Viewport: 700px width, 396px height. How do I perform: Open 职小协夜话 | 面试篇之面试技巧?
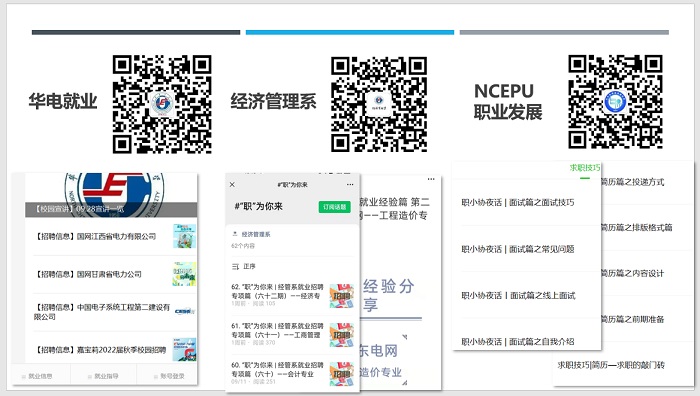[518, 203]
